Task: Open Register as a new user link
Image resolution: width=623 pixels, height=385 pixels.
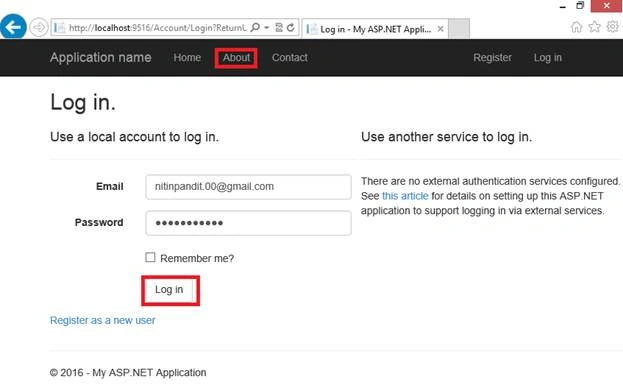Action: click(103, 320)
